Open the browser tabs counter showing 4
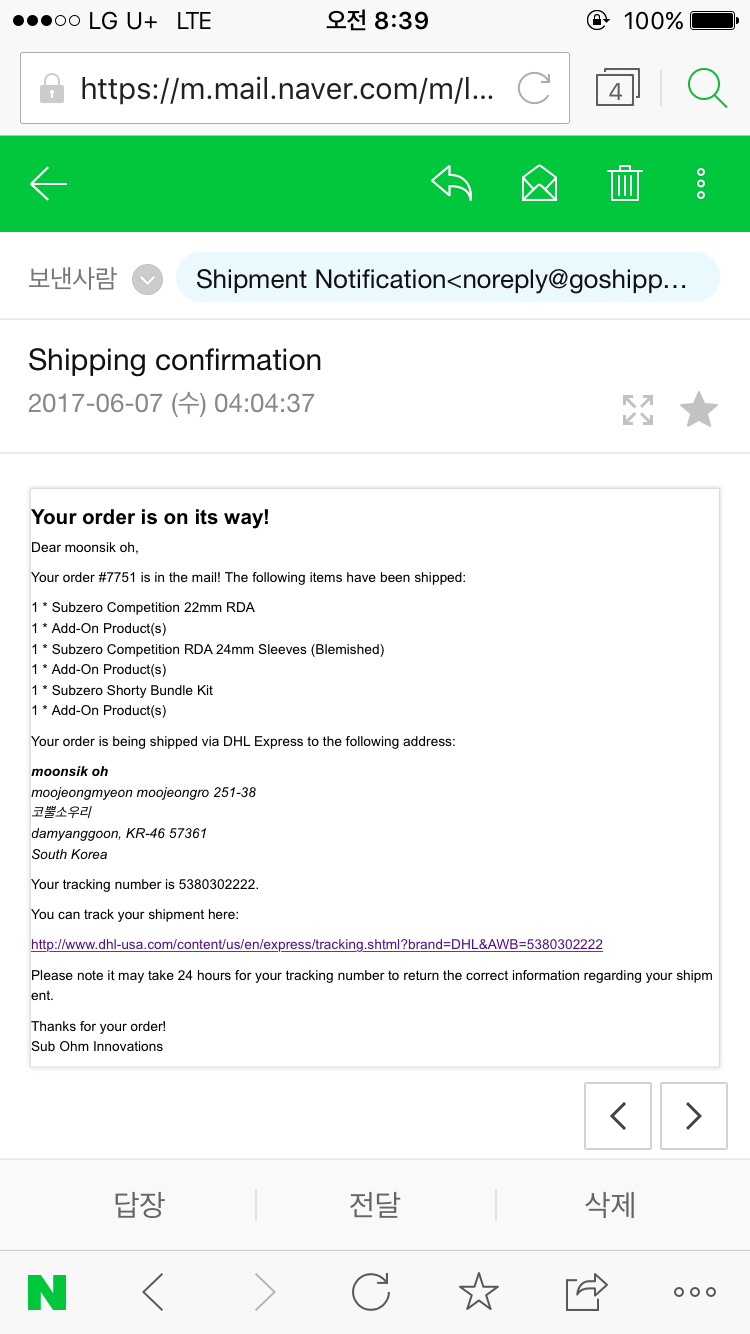This screenshot has width=750, height=1334. coord(617,88)
